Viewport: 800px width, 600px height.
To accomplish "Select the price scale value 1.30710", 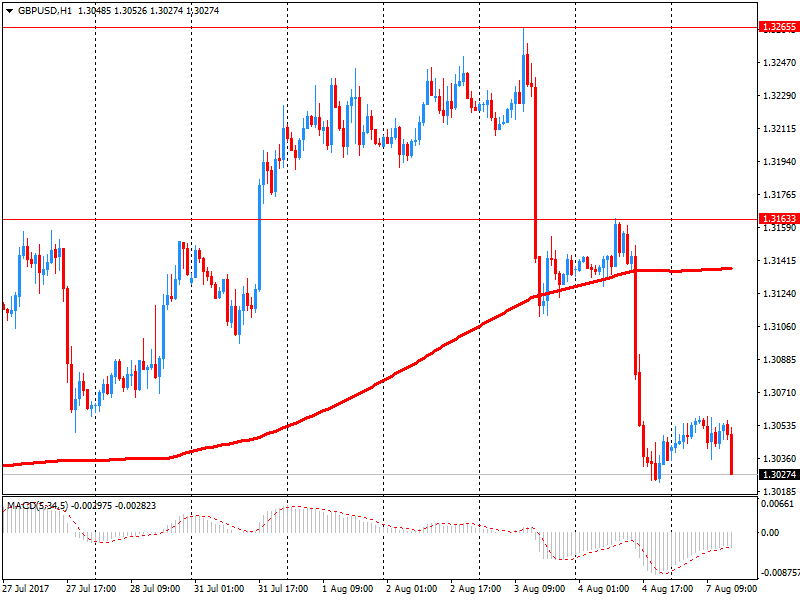I will [779, 393].
